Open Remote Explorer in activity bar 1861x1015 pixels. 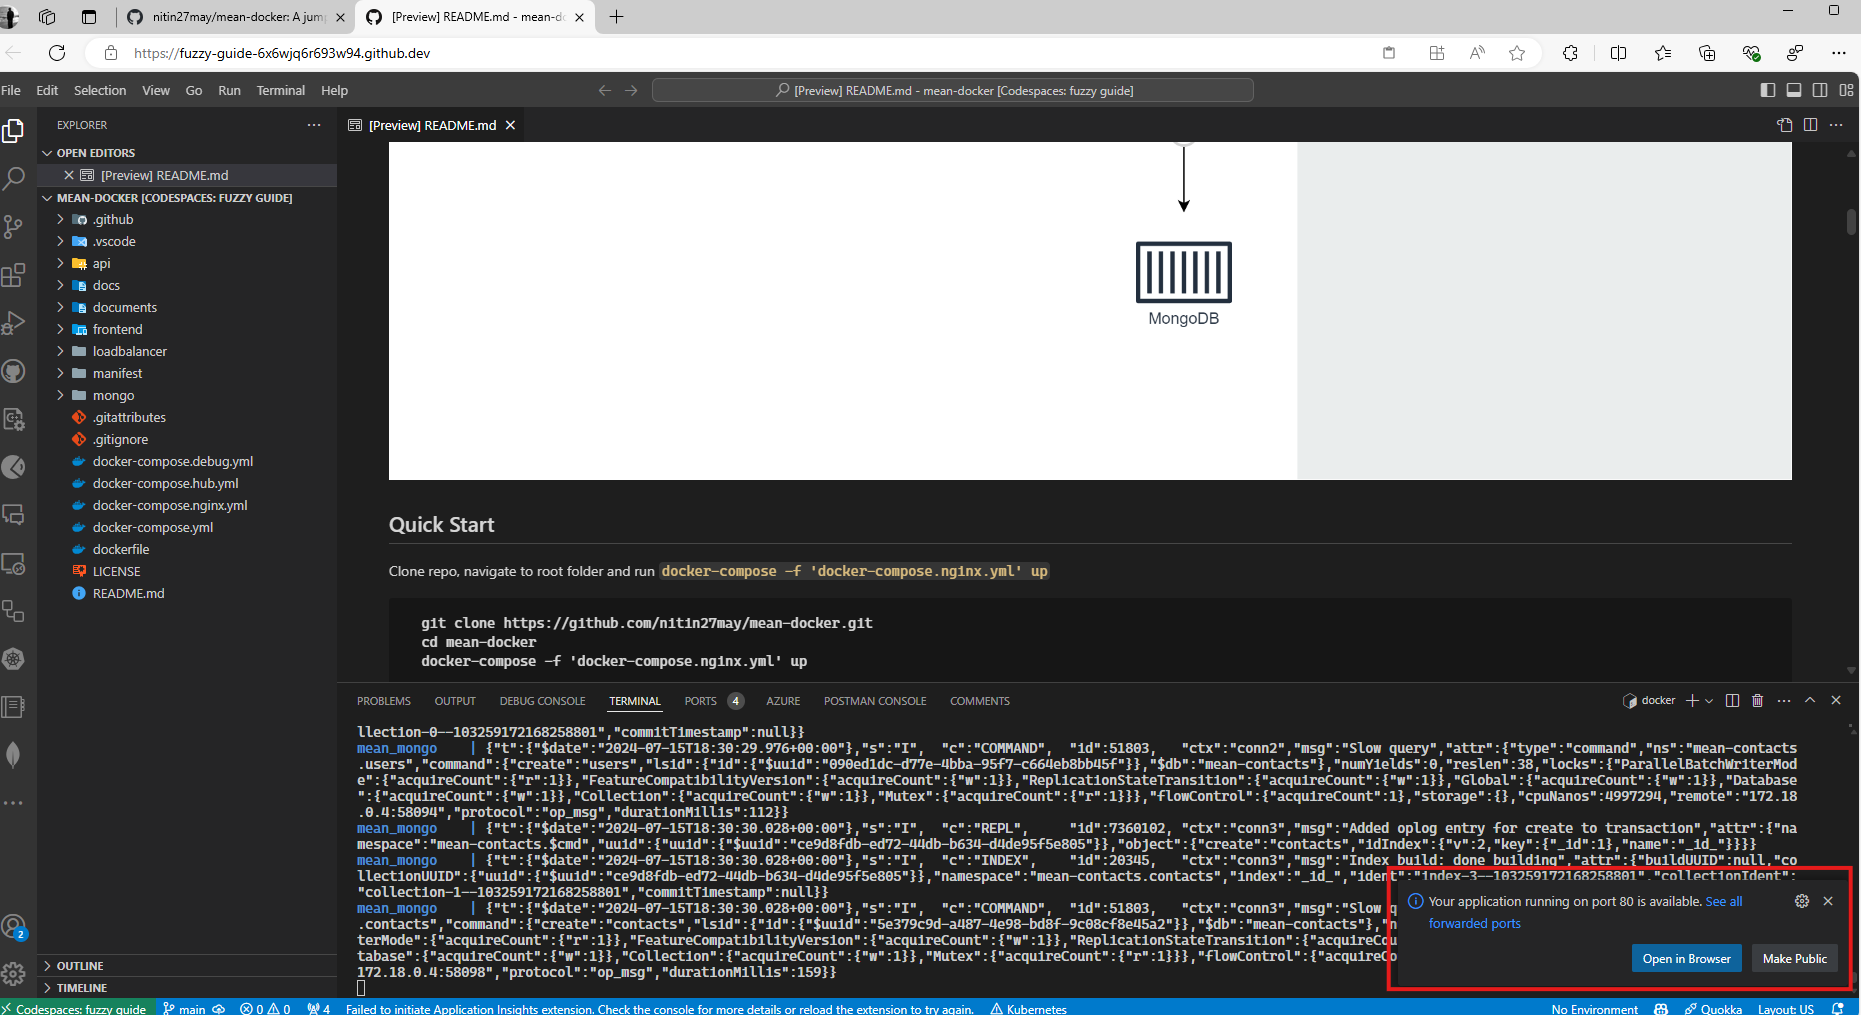(13, 563)
